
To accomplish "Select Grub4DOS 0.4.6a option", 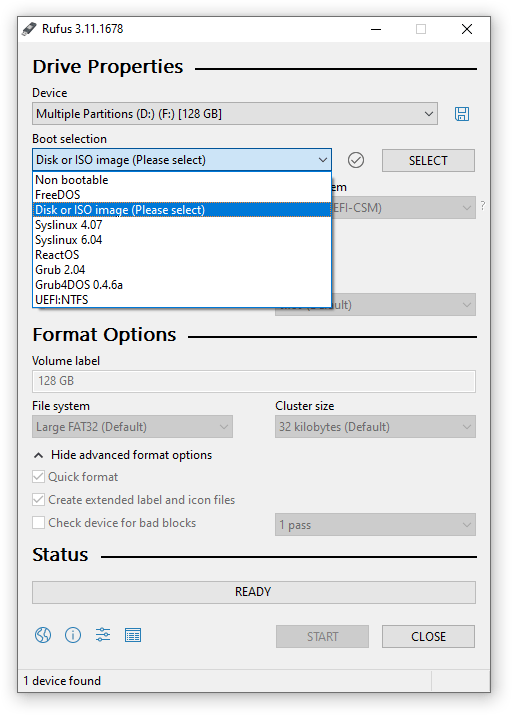I will point(182,285).
